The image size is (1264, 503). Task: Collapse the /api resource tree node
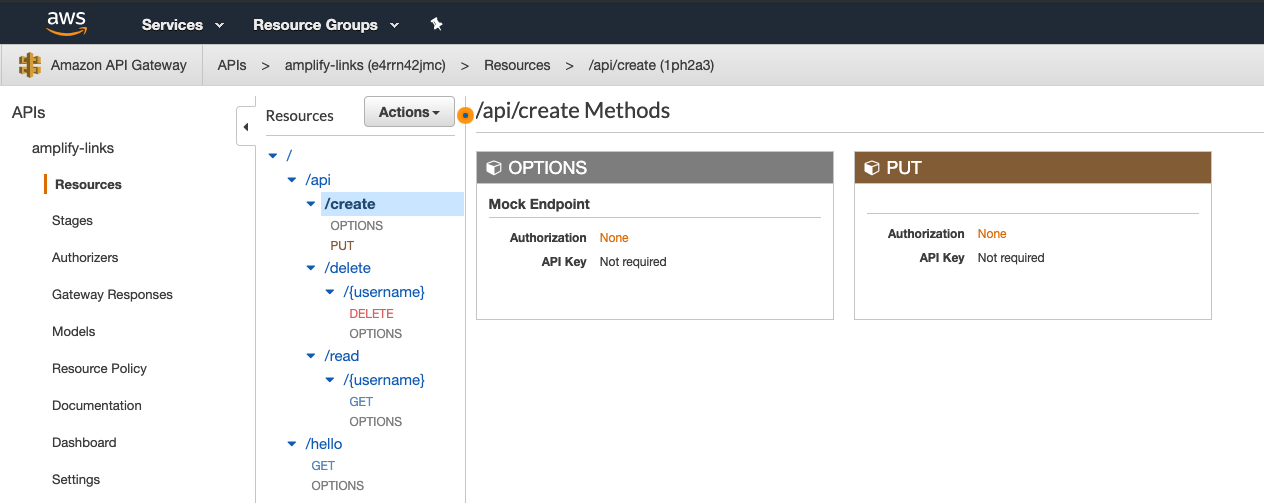point(293,180)
